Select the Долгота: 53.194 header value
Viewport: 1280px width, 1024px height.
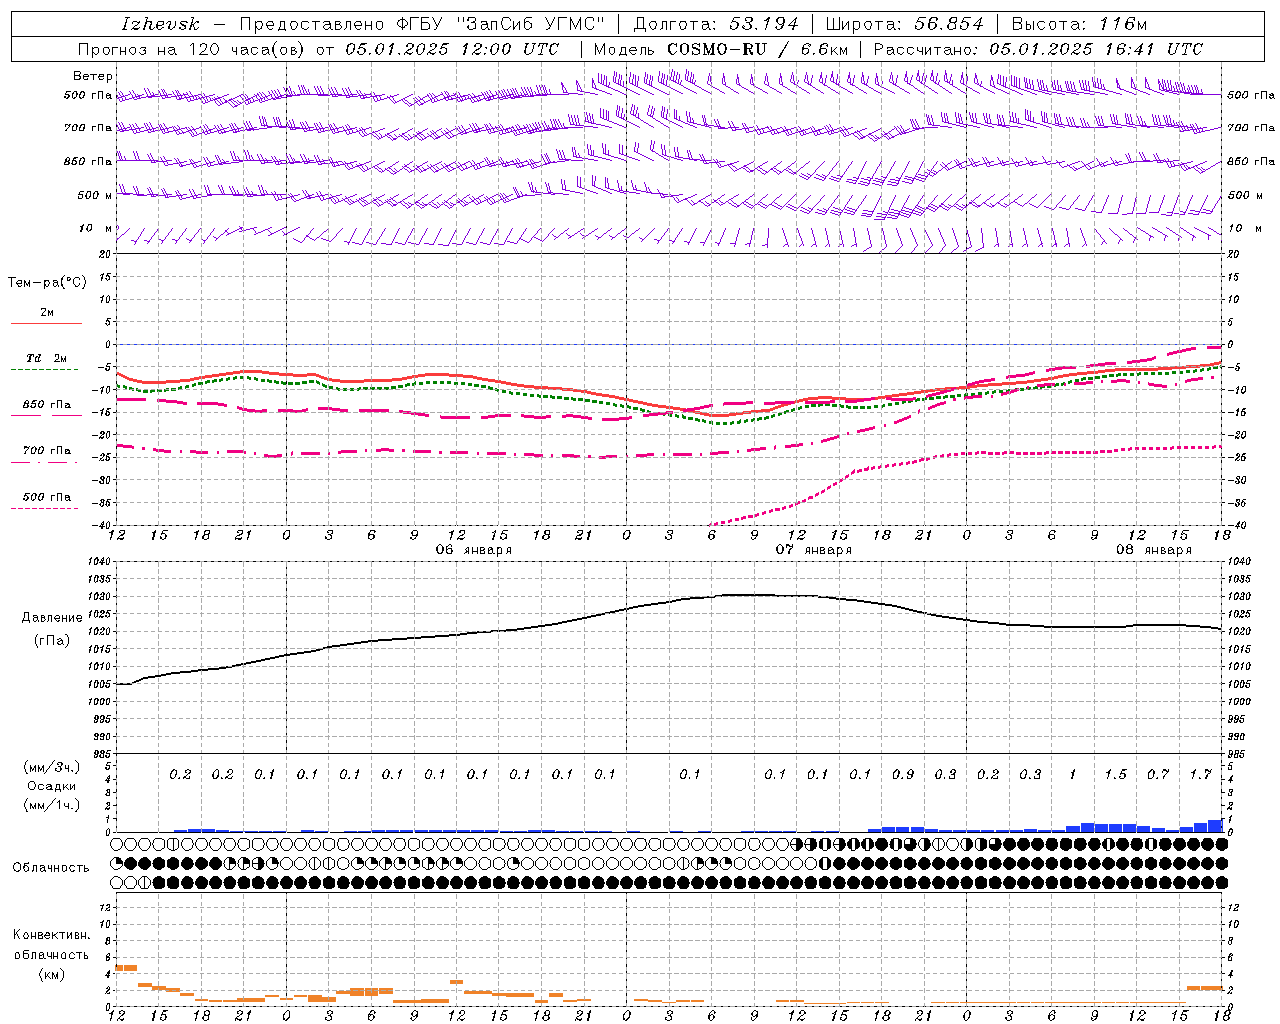(x=716, y=24)
